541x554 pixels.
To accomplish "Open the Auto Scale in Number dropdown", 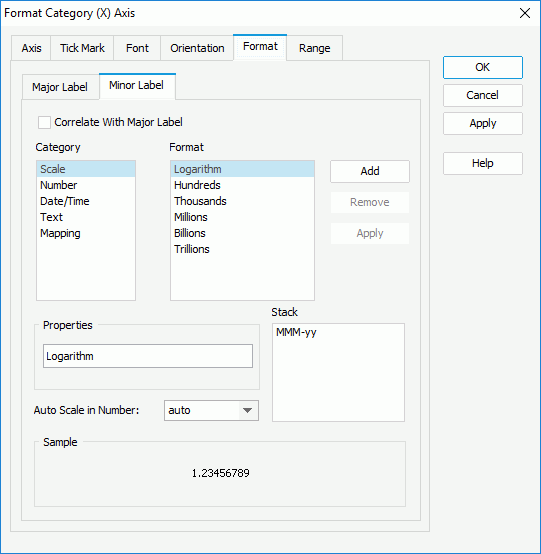I will click(x=211, y=410).
